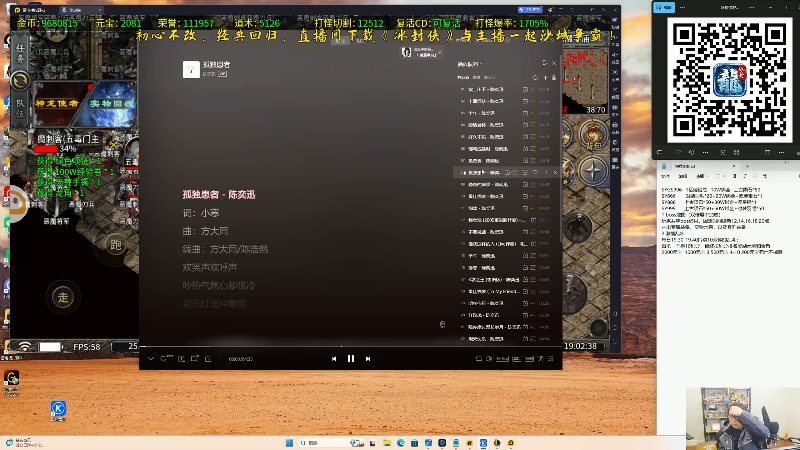This screenshot has width=800, height=450.
Task: Open more options on highlighted playing row
Action: (x=546, y=172)
